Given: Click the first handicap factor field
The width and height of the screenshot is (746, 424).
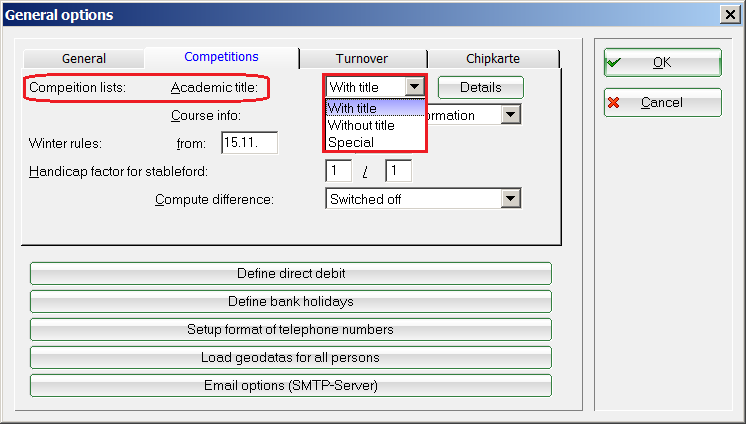Looking at the screenshot, I should pos(338,171).
